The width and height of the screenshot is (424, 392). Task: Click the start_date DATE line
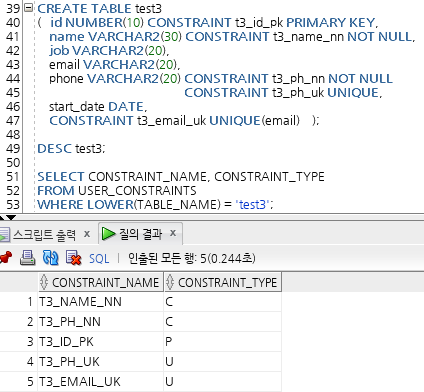coord(98,107)
